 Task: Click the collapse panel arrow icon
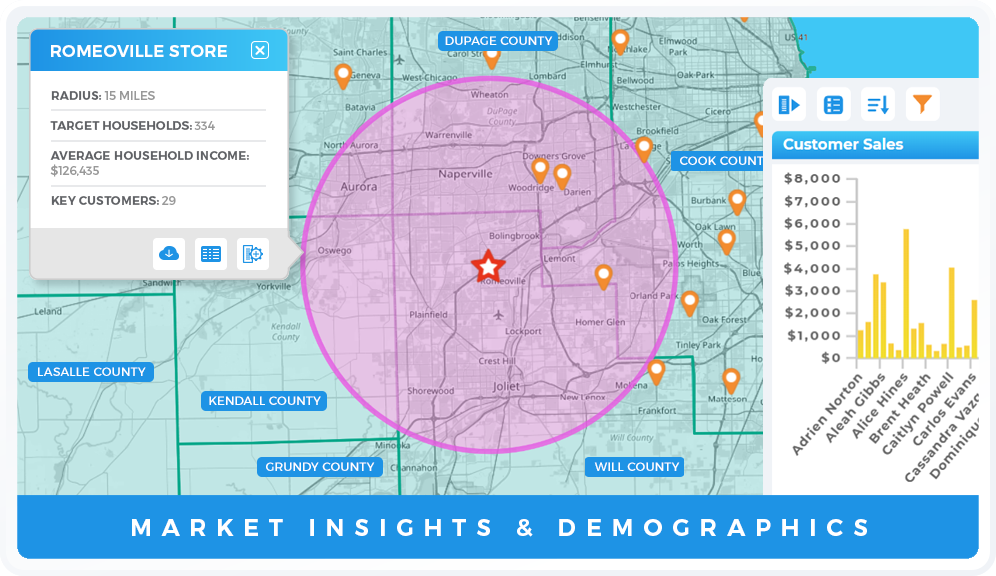click(790, 104)
